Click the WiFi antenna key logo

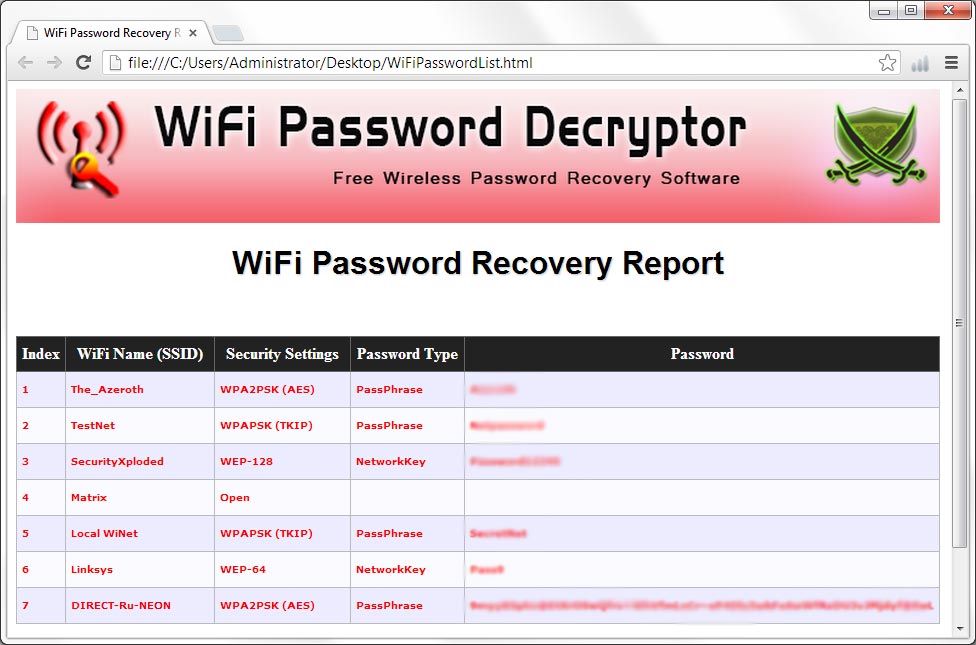80,148
